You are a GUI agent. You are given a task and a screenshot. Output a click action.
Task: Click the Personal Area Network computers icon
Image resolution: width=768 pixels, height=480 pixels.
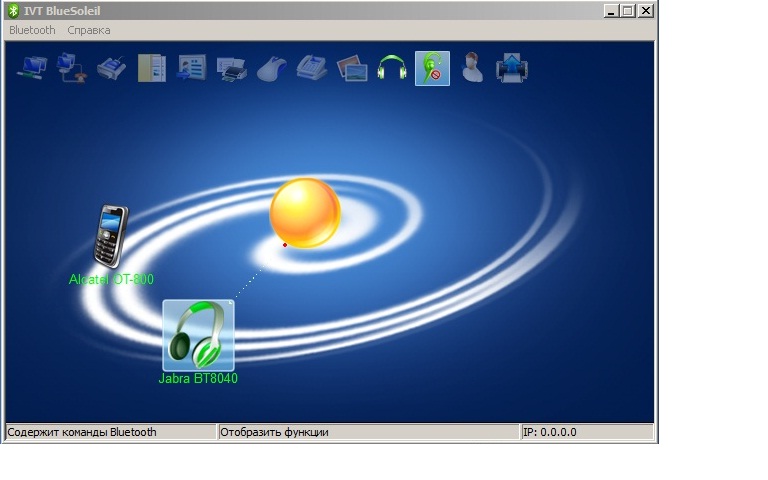coord(32,69)
